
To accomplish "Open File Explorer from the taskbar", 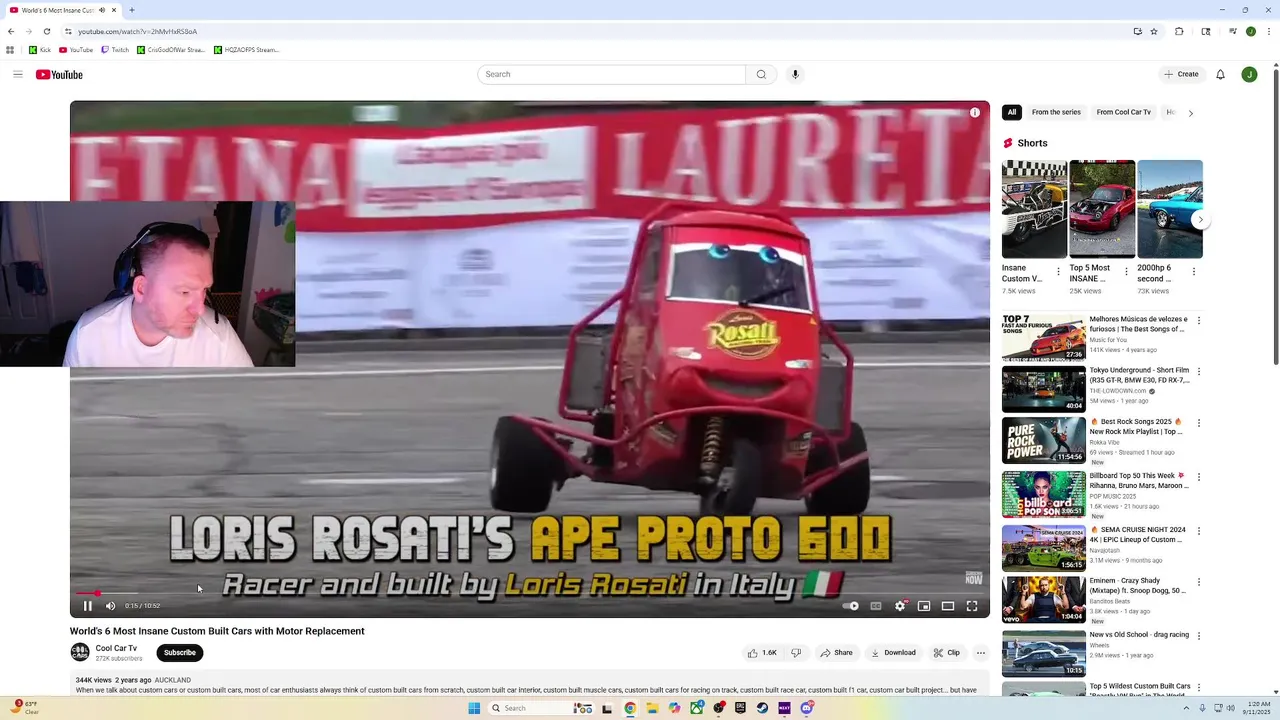I will [x=652, y=708].
